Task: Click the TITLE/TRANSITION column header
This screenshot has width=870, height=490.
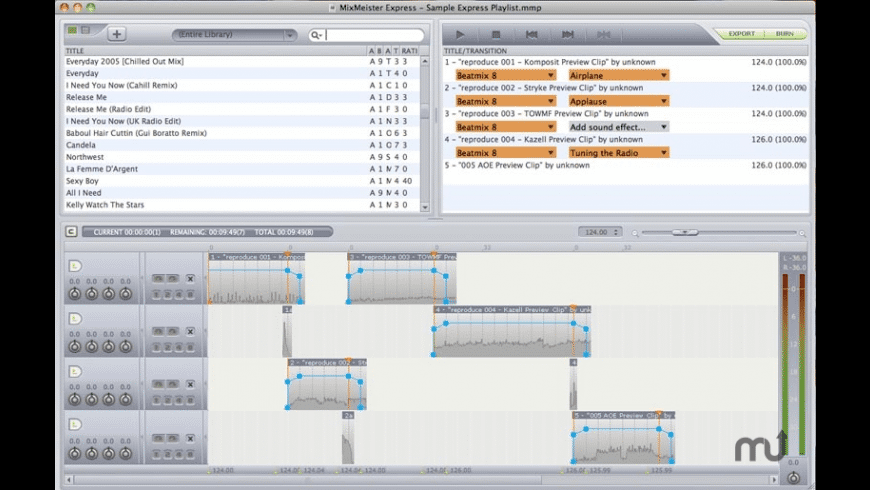Action: [x=625, y=50]
